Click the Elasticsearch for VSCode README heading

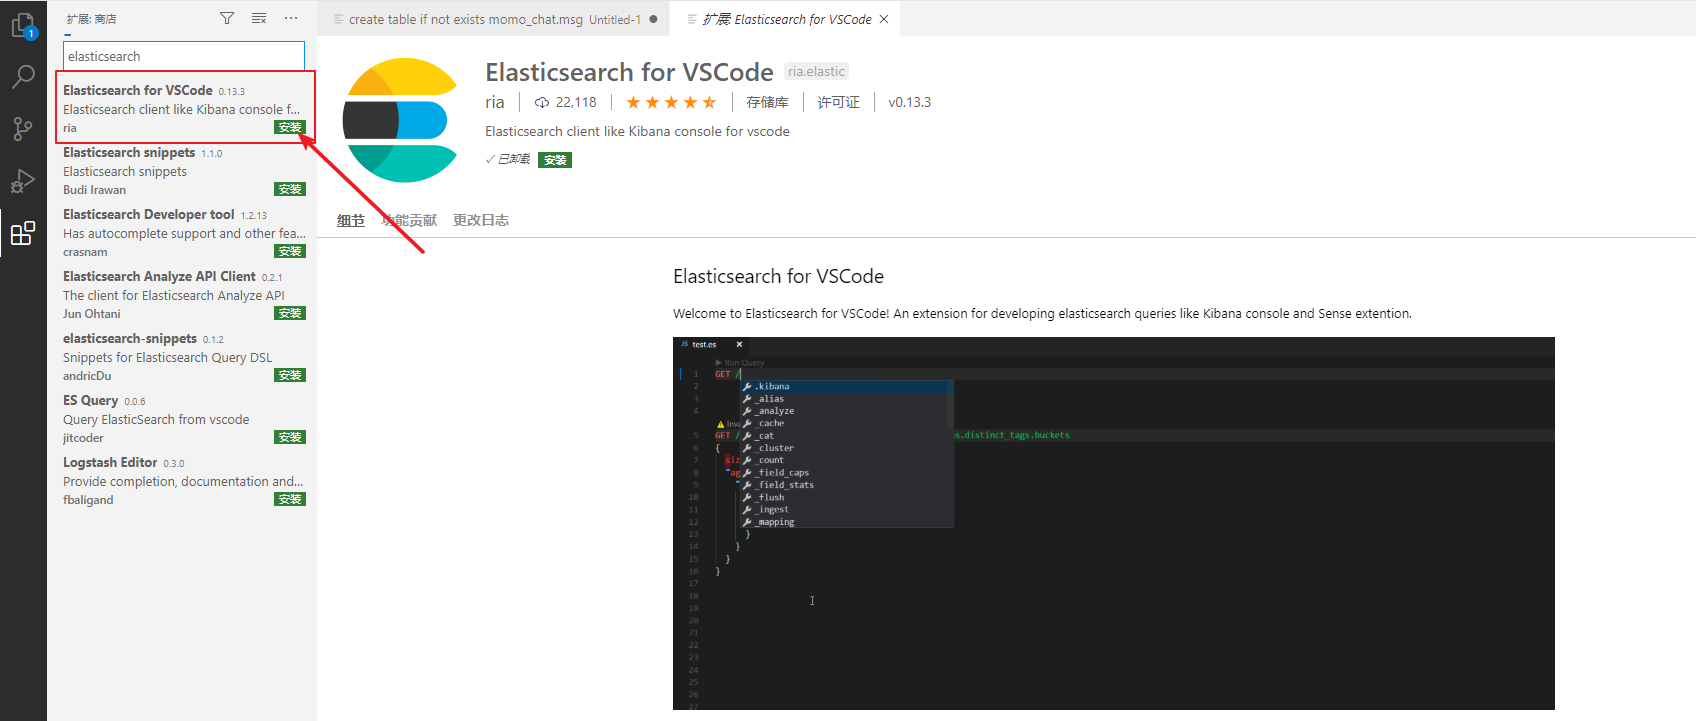tap(779, 276)
